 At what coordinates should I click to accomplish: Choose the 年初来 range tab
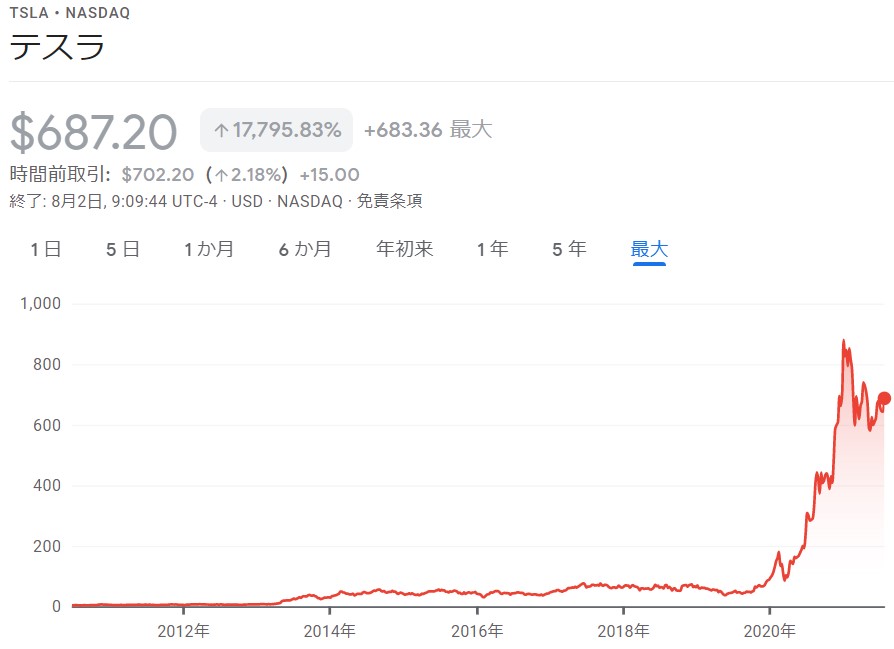(405, 249)
